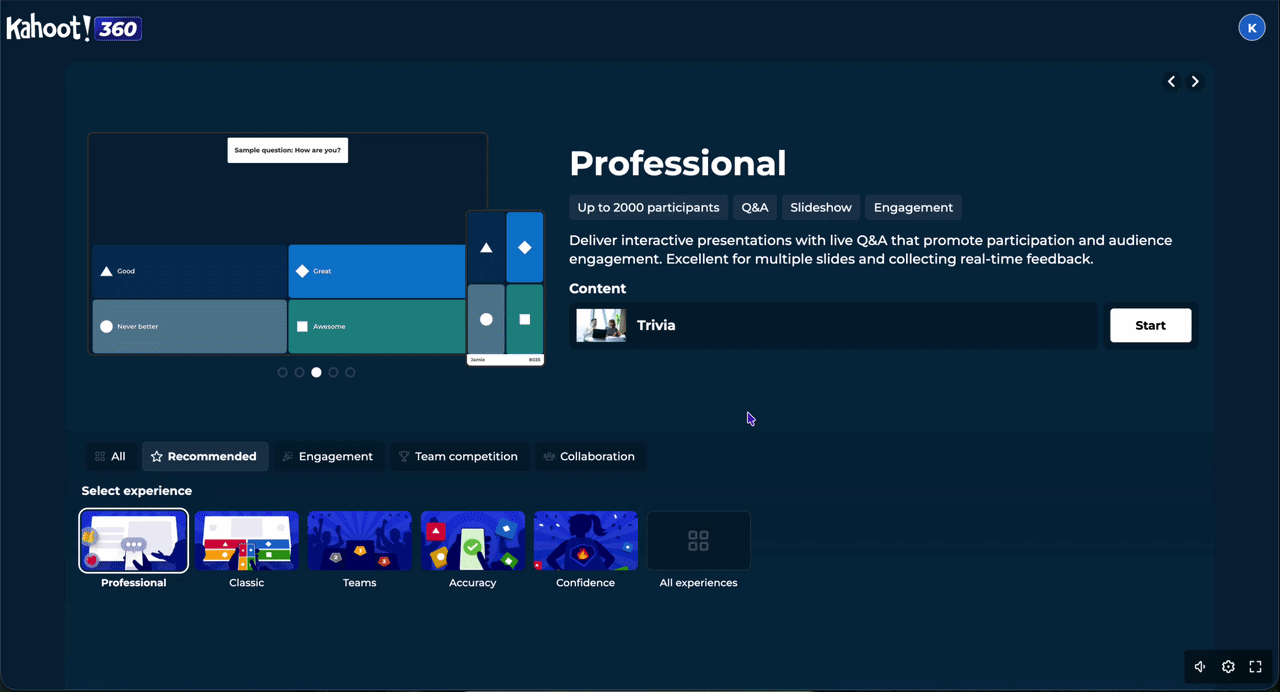The height and width of the screenshot is (692, 1280).
Task: Go to next experience with right arrow
Action: [x=1195, y=82]
